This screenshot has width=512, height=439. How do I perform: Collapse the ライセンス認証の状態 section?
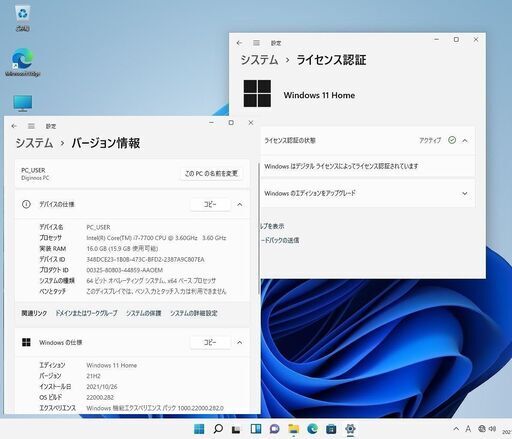click(x=465, y=140)
